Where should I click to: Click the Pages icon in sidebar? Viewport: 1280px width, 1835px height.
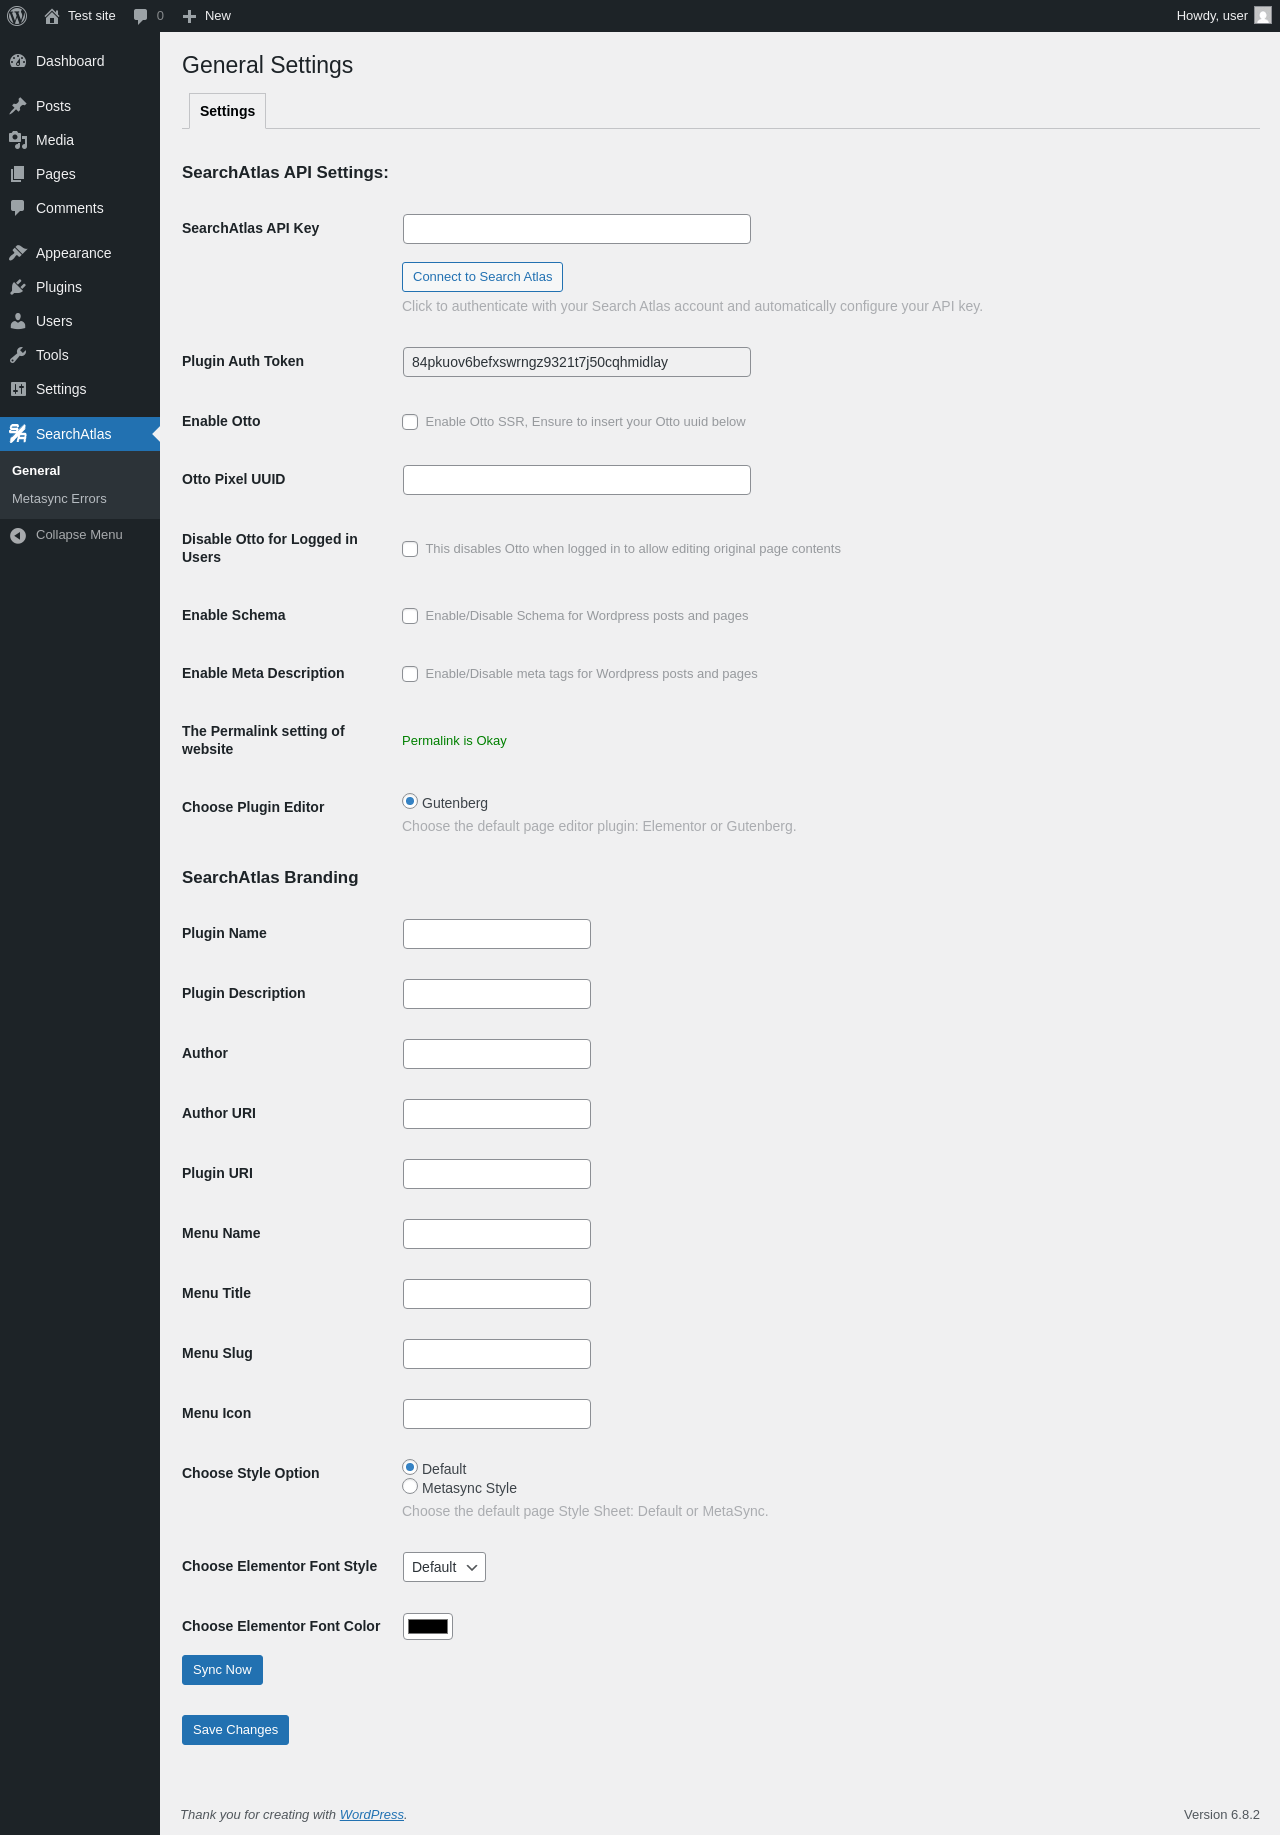pyautogui.click(x=18, y=174)
